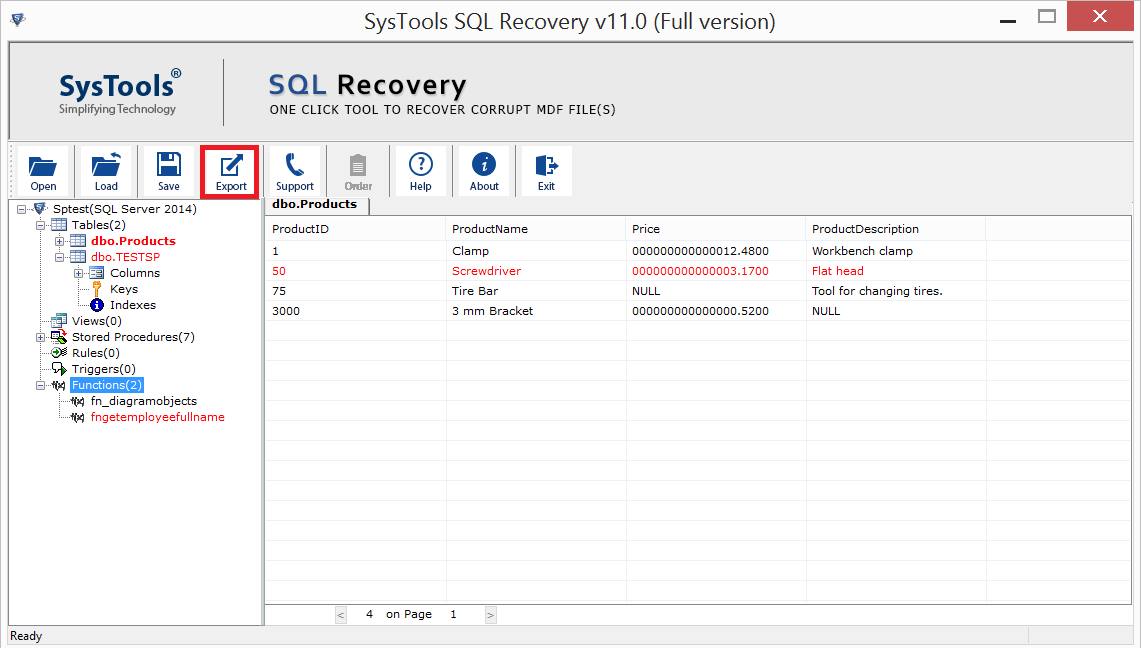Click the fngetemployeefullname function icon
Image resolution: width=1141 pixels, height=648 pixels.
coord(78,417)
